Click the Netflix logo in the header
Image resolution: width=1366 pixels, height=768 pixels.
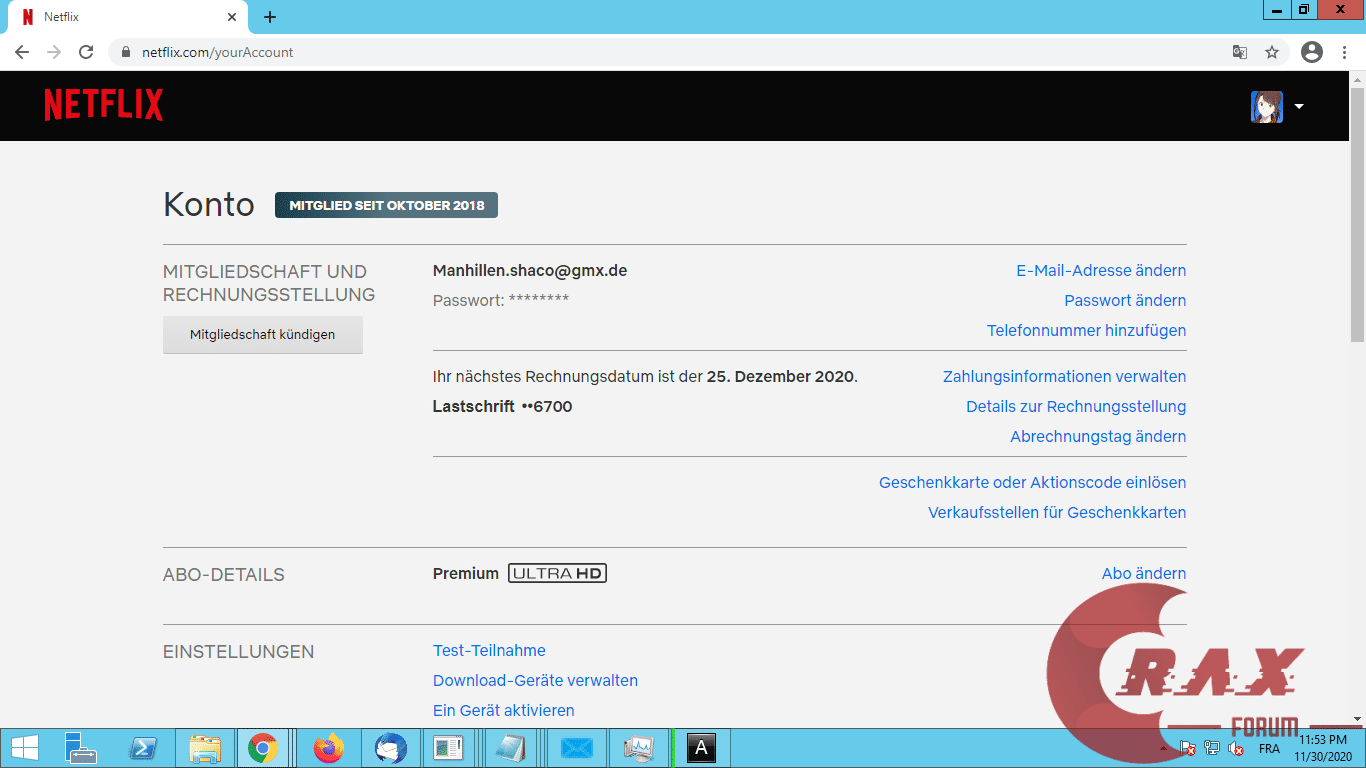[x=104, y=105]
